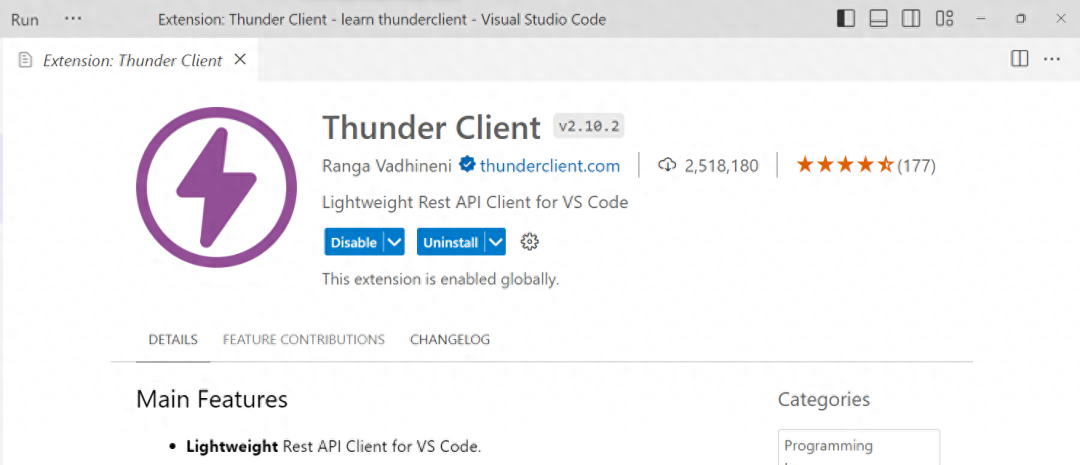Image resolution: width=1080 pixels, height=465 pixels.
Task: Click the 2,518,180 install count
Action: click(721, 165)
